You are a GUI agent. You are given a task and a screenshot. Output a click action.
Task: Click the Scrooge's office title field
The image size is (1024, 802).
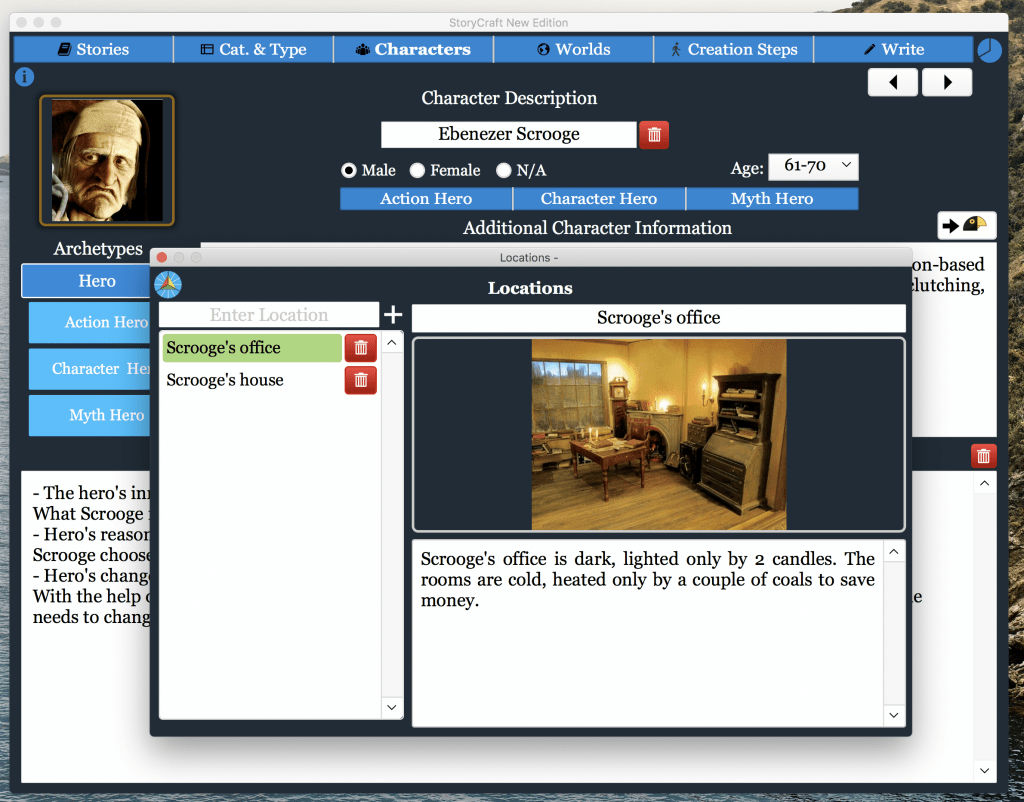pyautogui.click(x=658, y=318)
